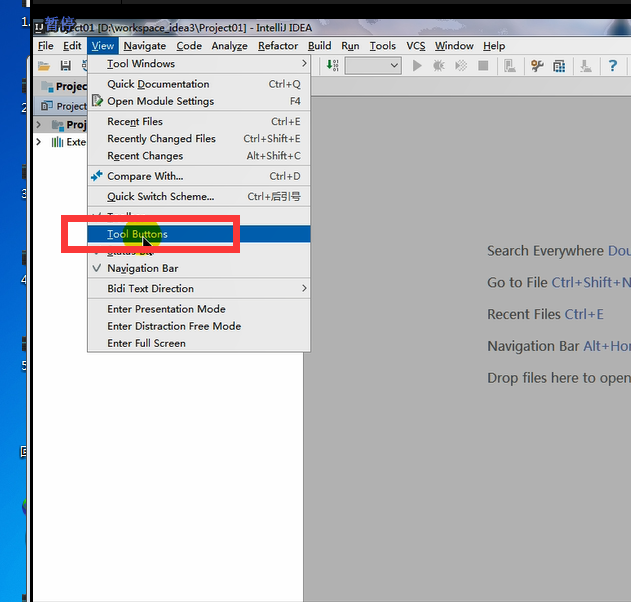
Task: Open the File menu
Action: coord(45,46)
